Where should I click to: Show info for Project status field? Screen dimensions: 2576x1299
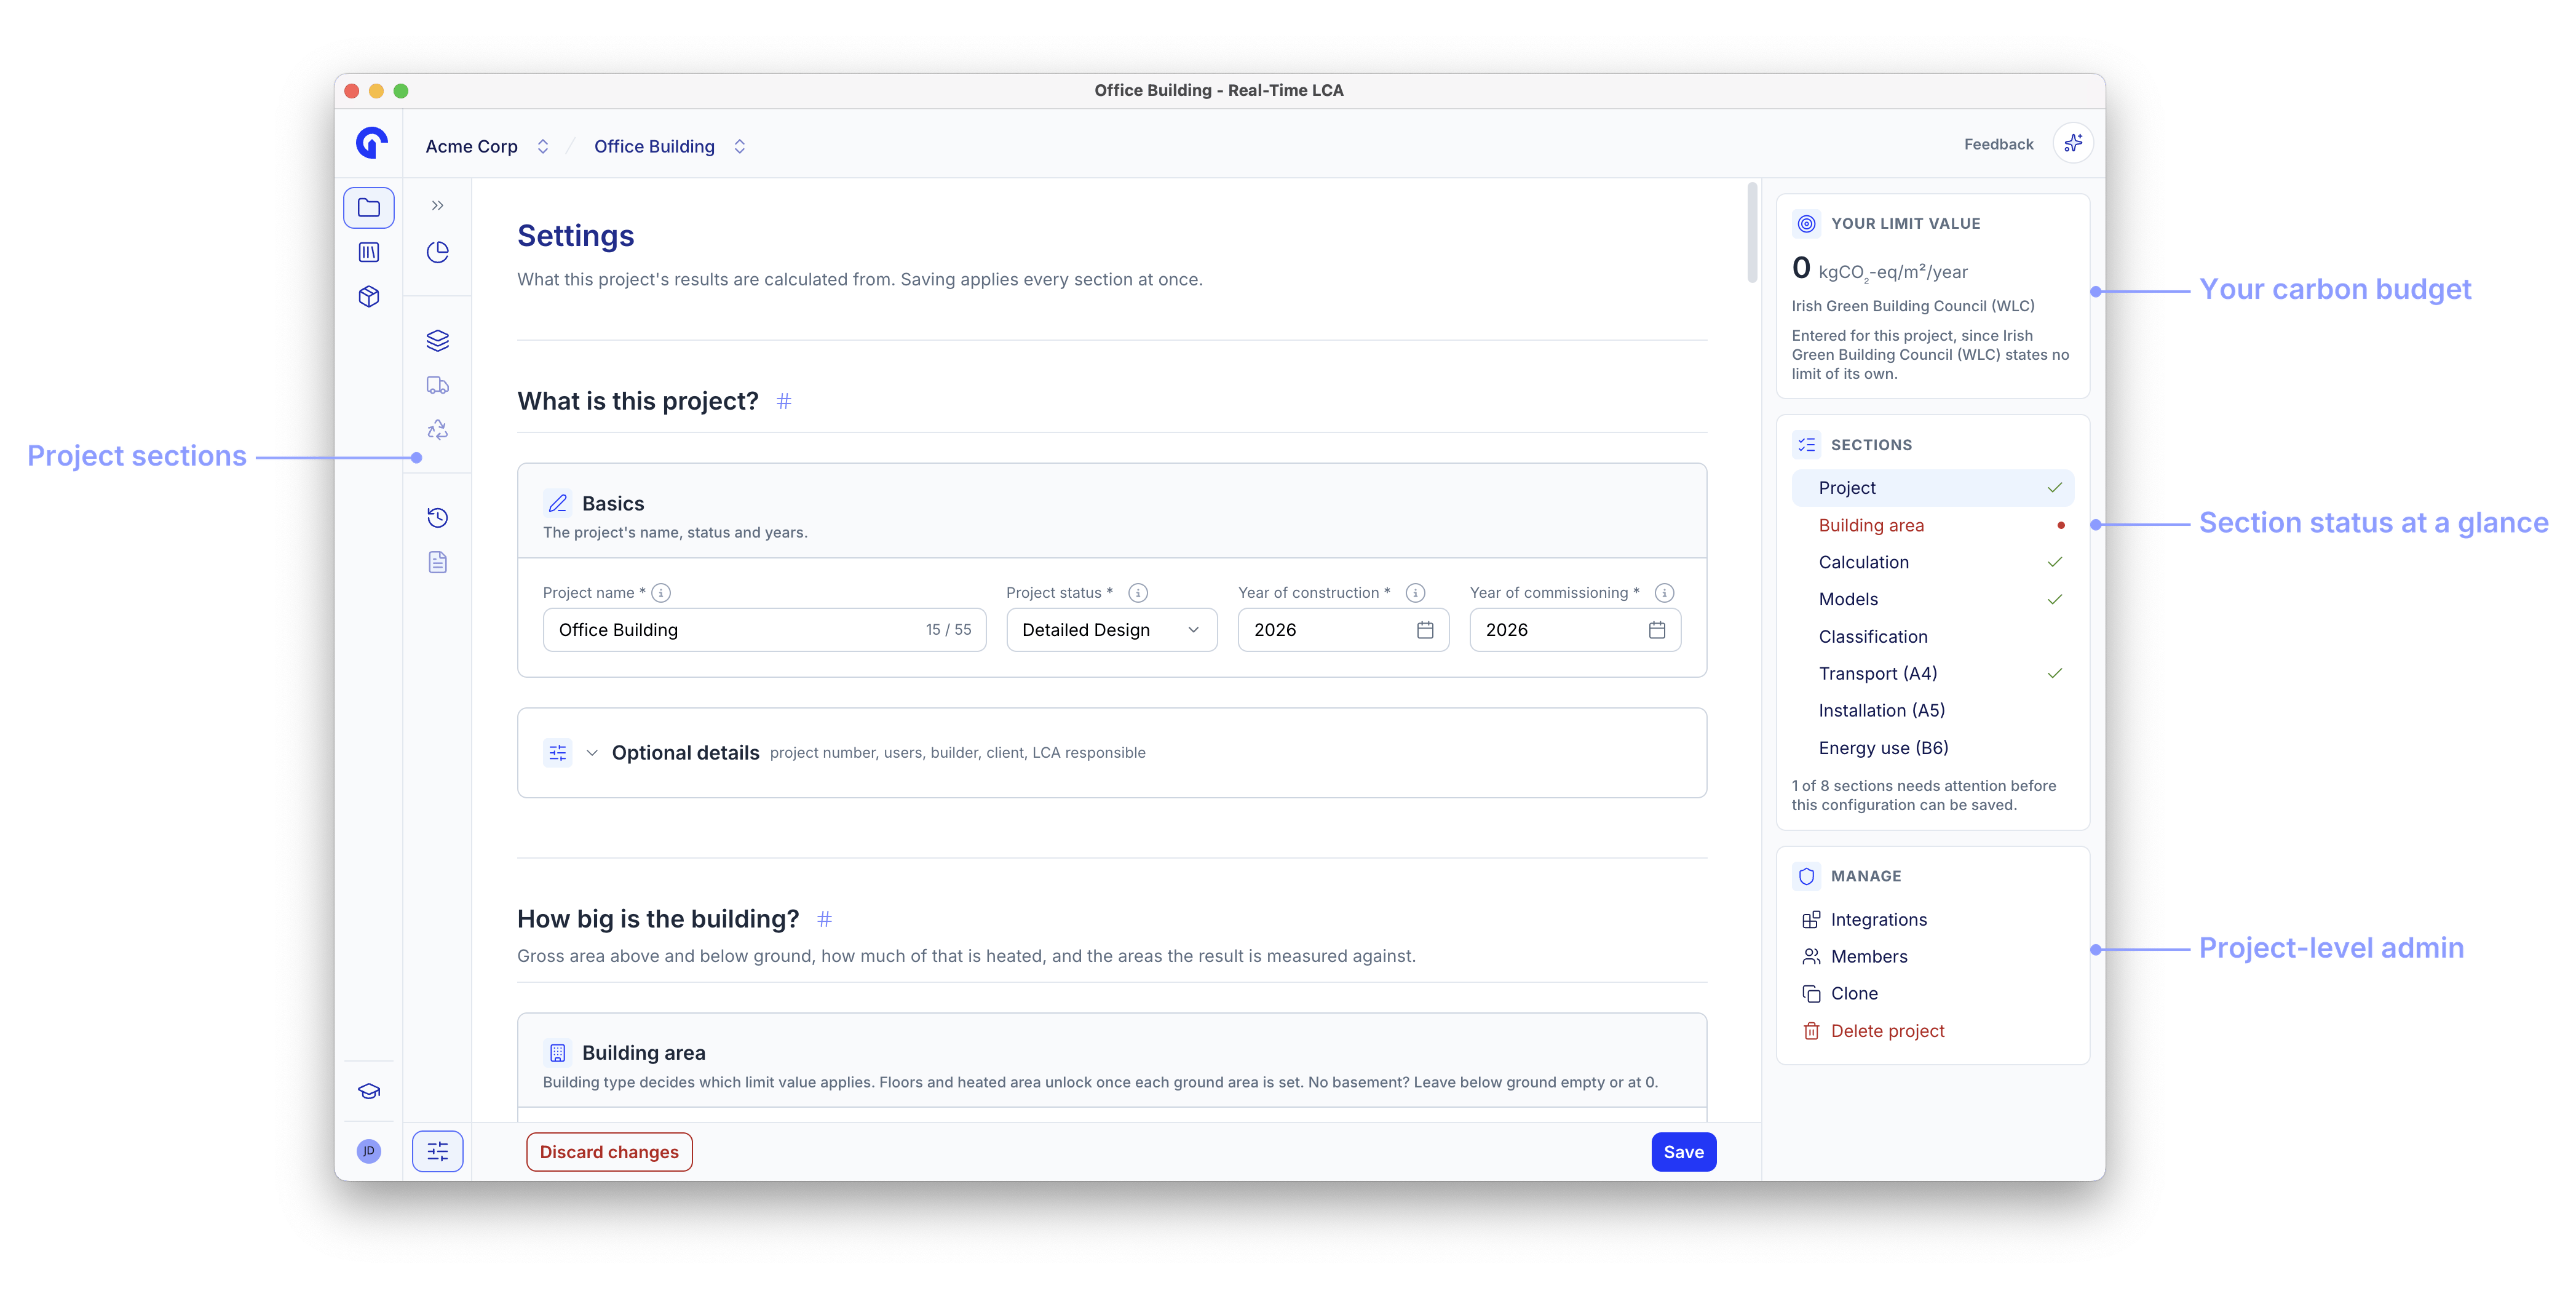pyautogui.click(x=1137, y=593)
